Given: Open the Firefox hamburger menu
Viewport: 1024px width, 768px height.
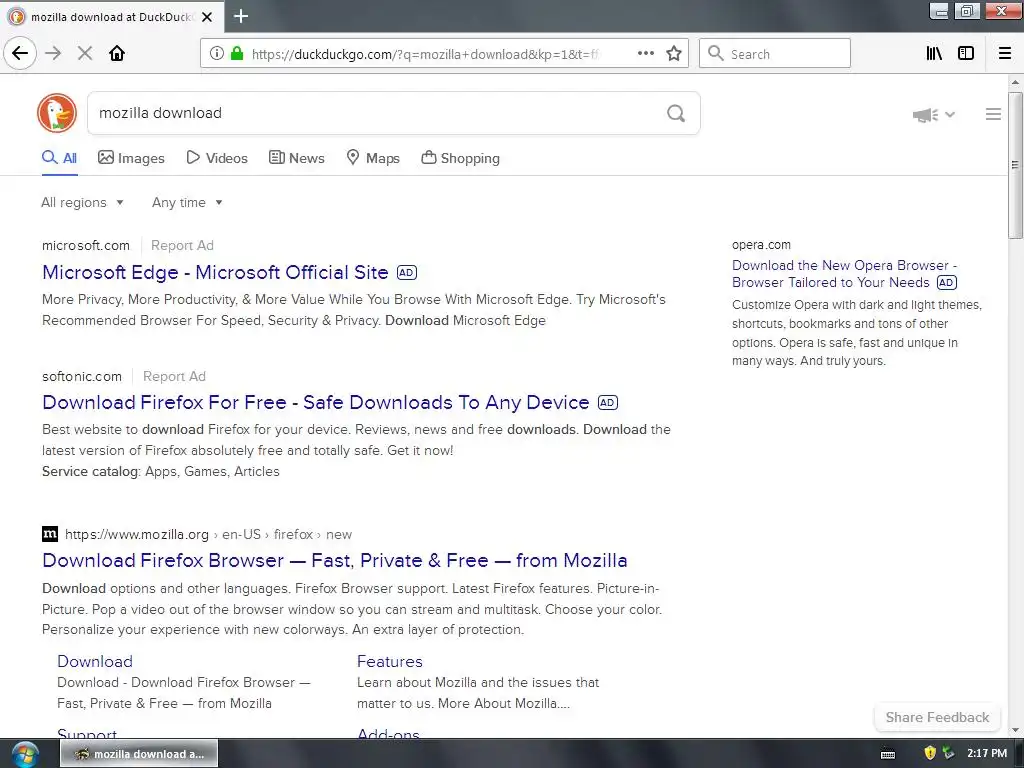Looking at the screenshot, I should tap(1005, 54).
